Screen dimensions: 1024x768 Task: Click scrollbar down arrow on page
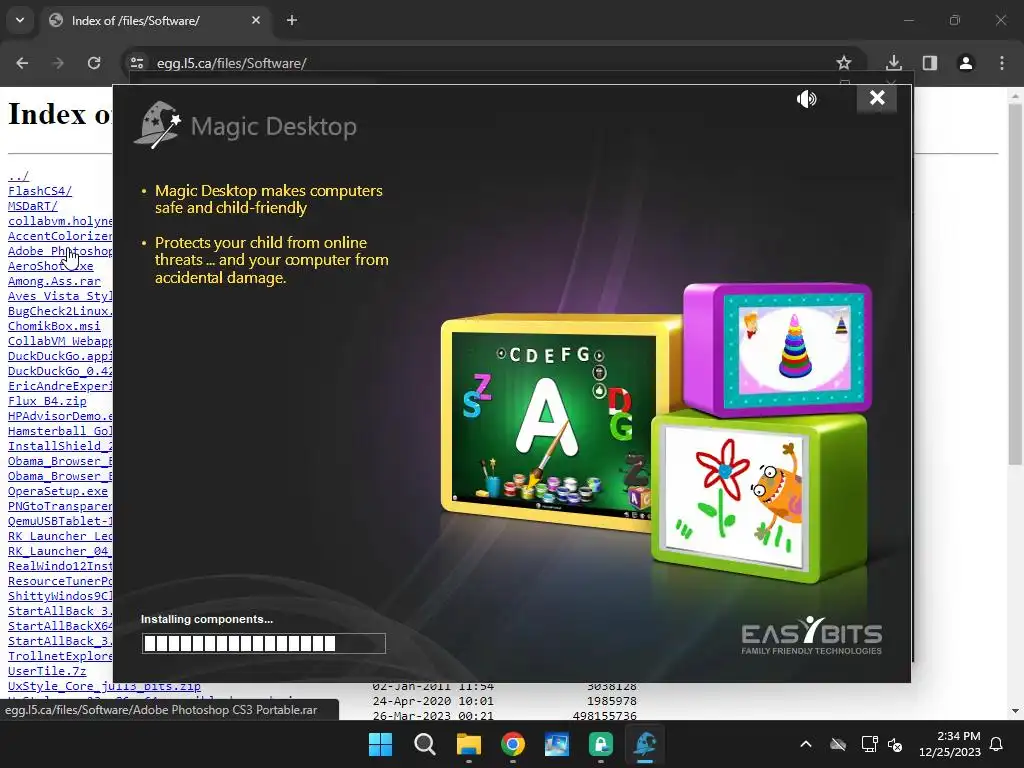tap(1015, 711)
